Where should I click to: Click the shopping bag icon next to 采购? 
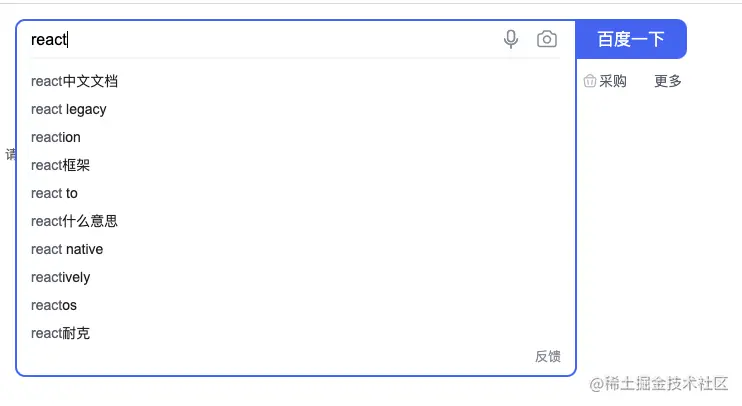pos(590,81)
